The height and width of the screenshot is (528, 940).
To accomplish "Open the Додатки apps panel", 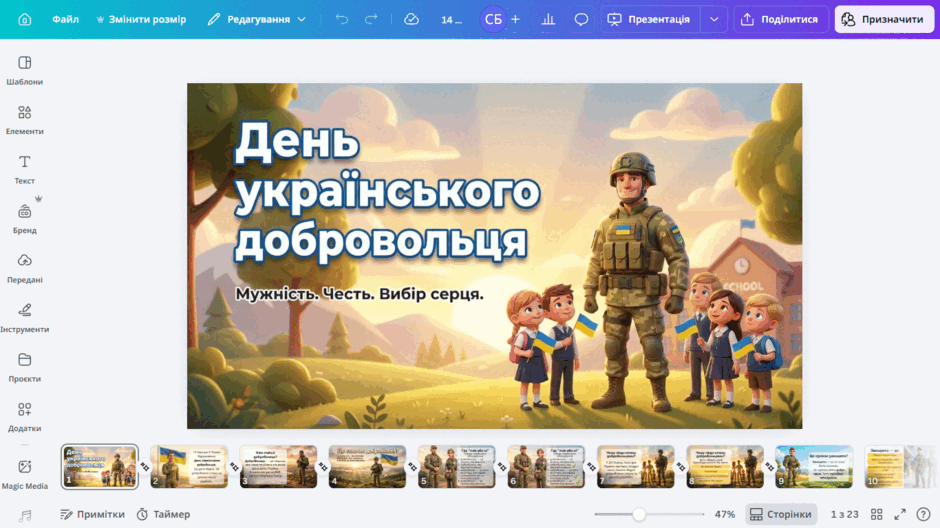I will pyautogui.click(x=25, y=417).
